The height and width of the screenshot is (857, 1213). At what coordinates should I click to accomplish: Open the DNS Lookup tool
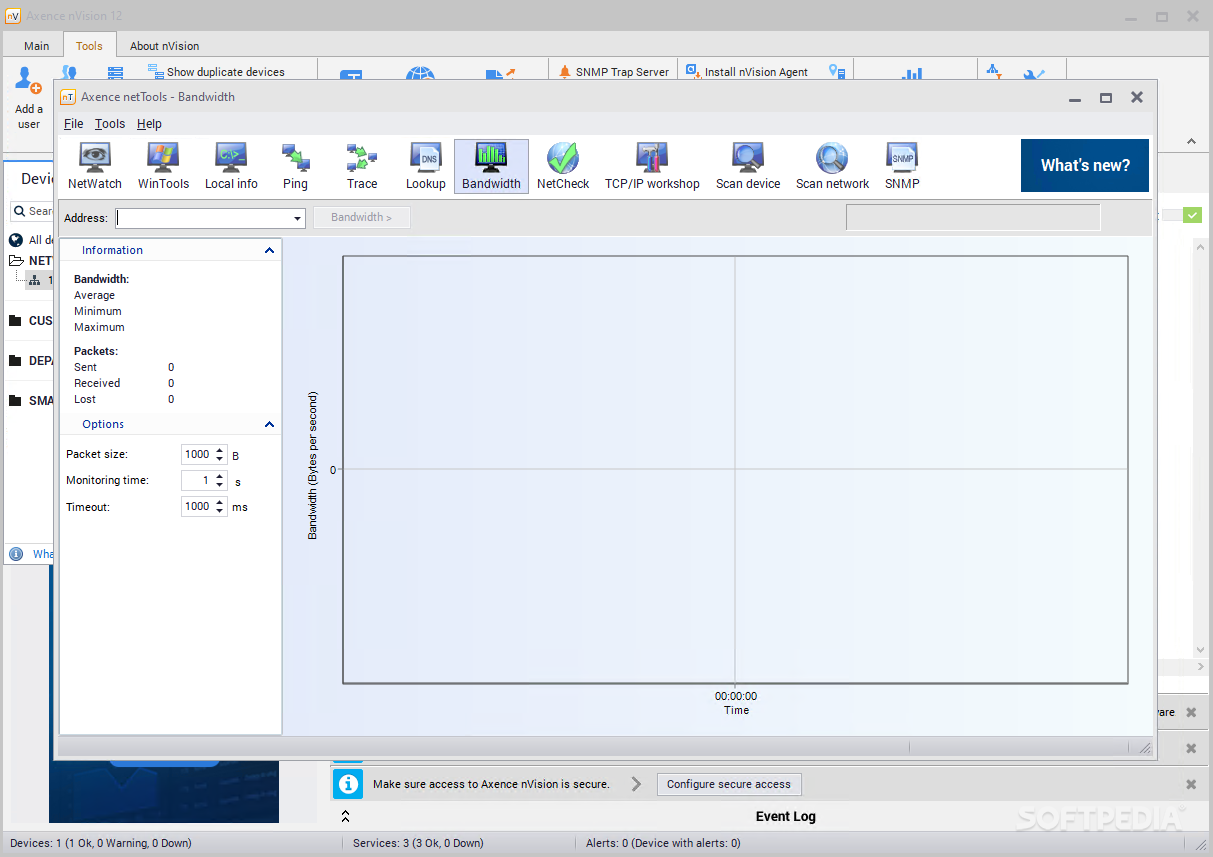(x=425, y=166)
